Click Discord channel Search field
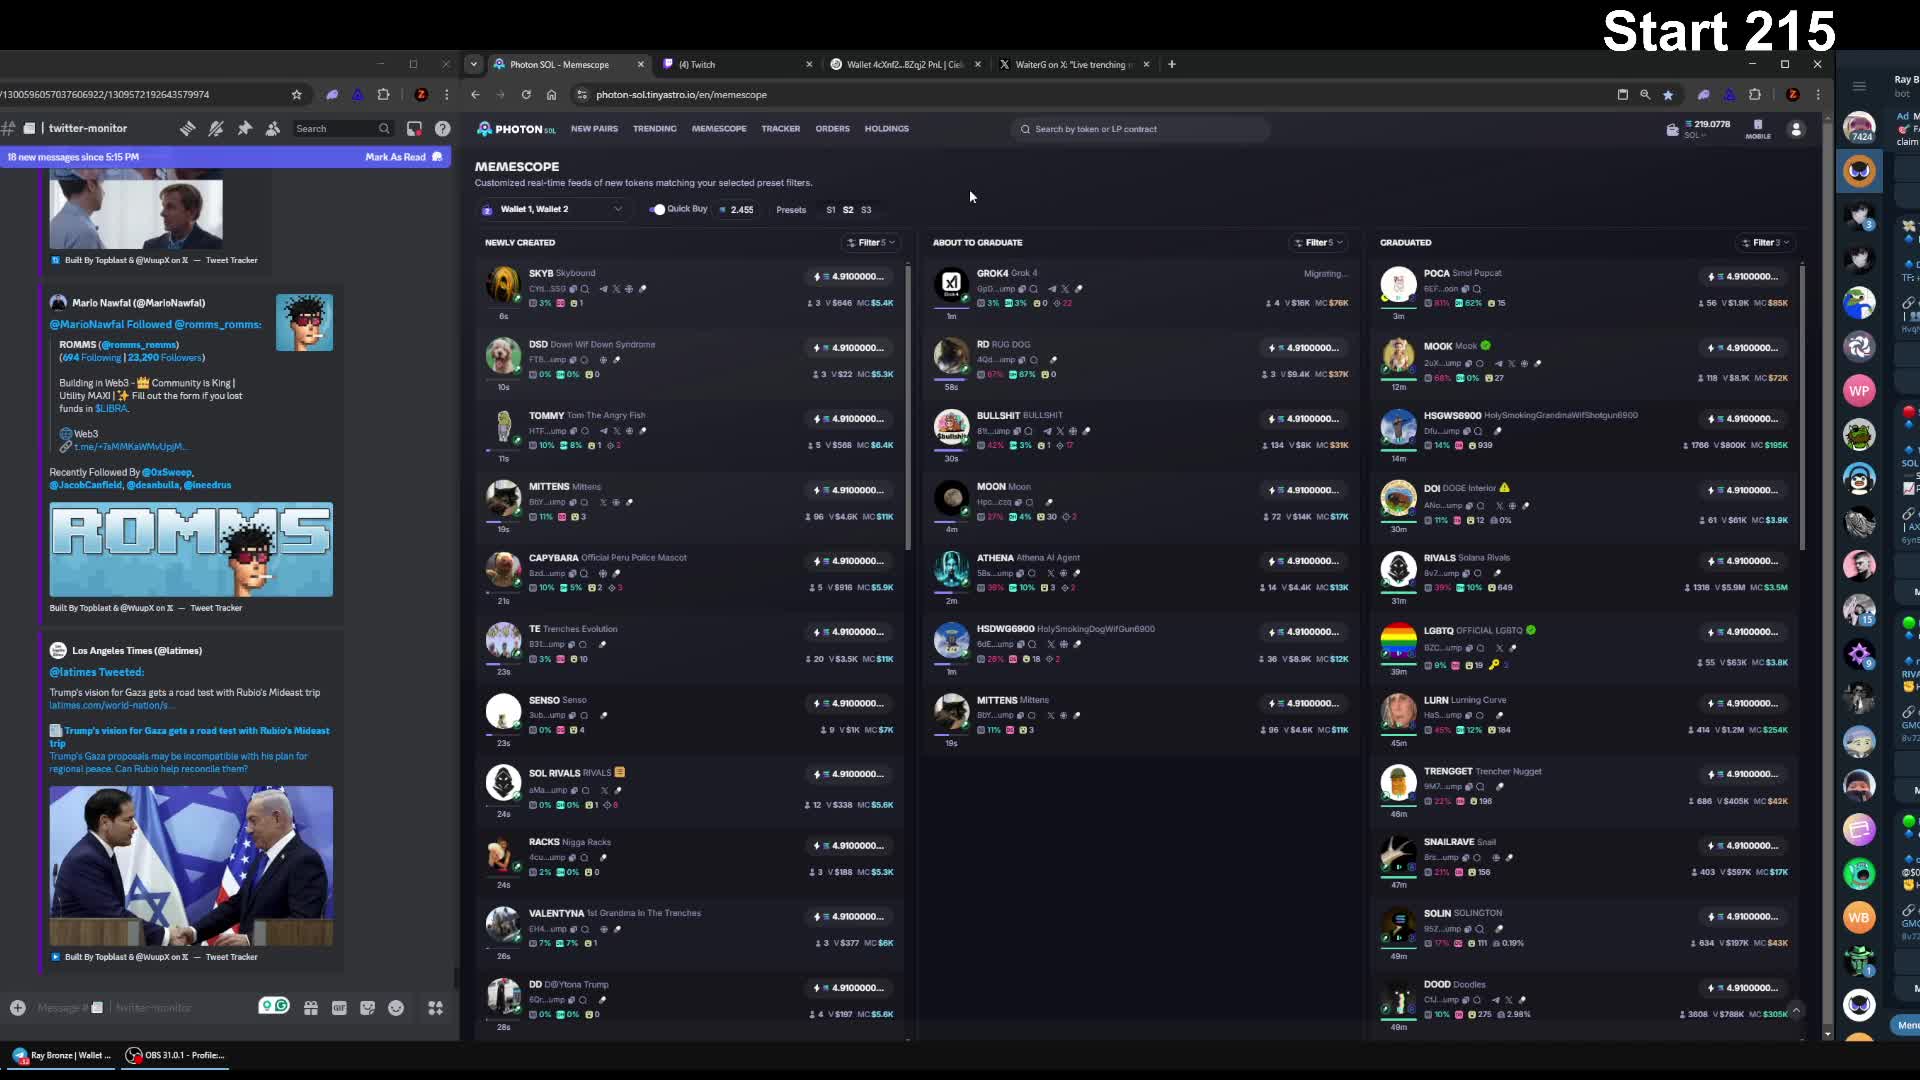Image resolution: width=1920 pixels, height=1080 pixels. (342, 128)
